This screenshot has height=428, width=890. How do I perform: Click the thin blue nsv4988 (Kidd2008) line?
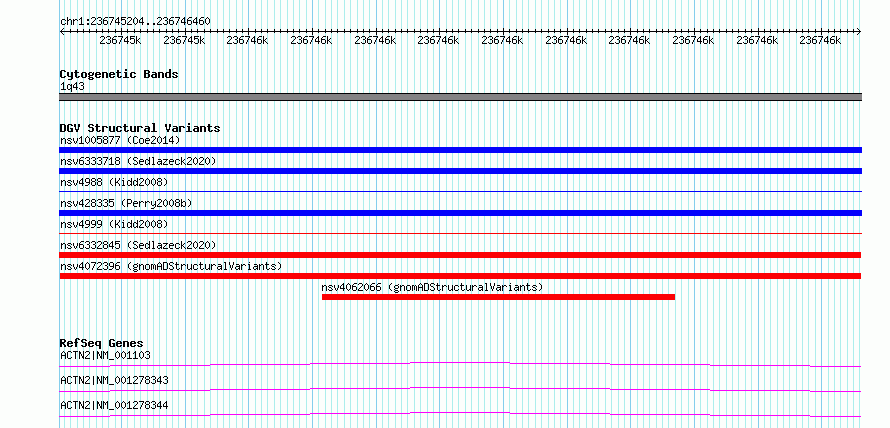pos(460,192)
